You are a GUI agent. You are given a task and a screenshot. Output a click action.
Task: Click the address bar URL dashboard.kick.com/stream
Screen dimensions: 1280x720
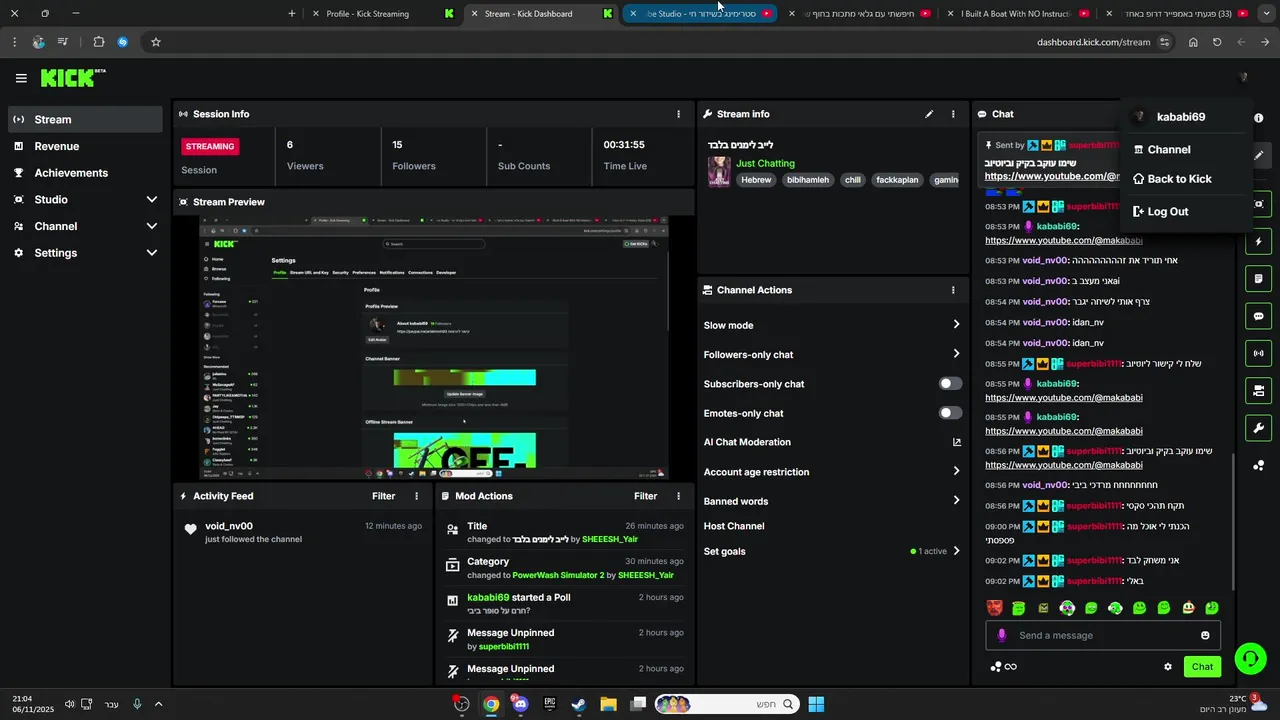point(1094,42)
